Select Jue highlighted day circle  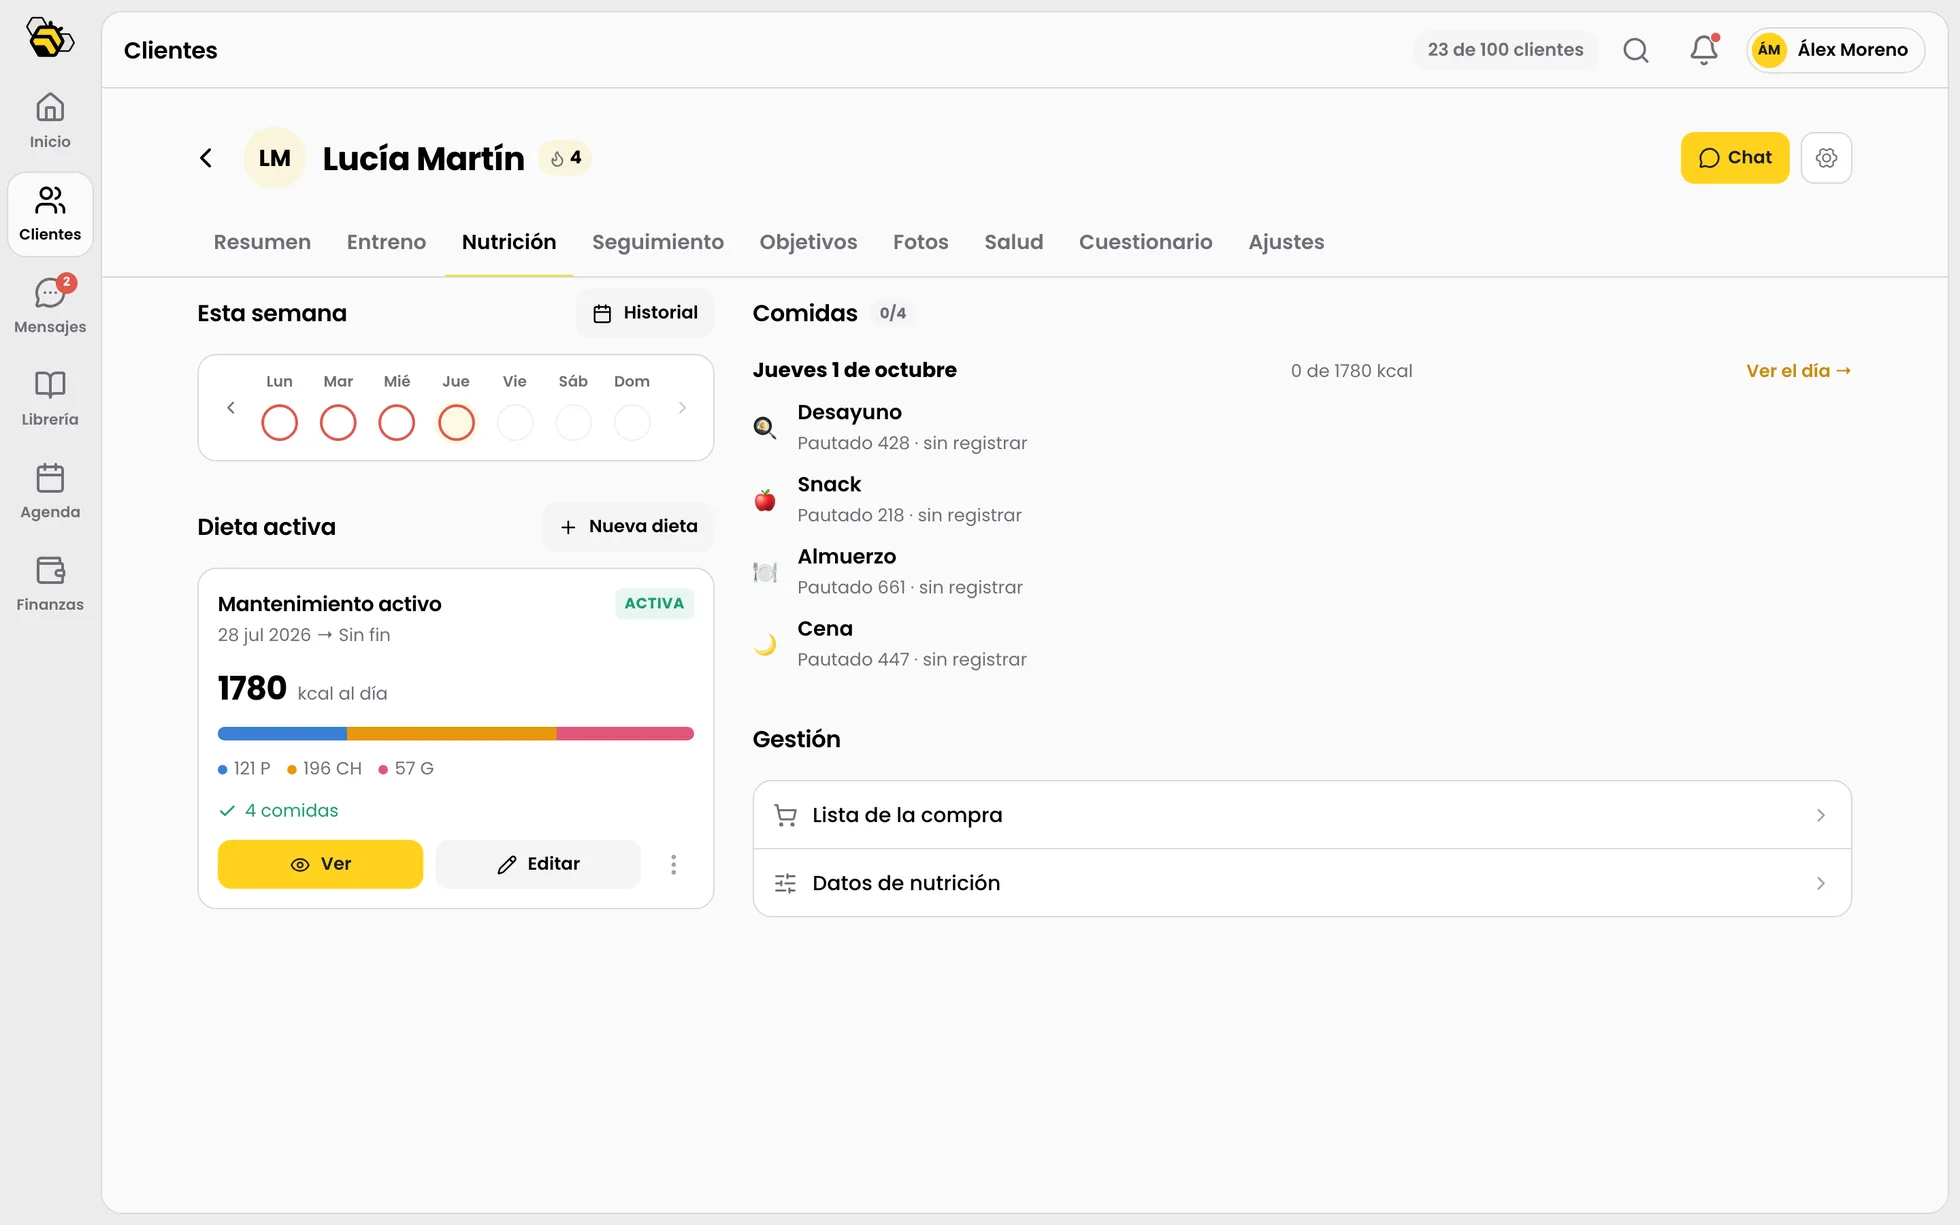pyautogui.click(x=456, y=422)
